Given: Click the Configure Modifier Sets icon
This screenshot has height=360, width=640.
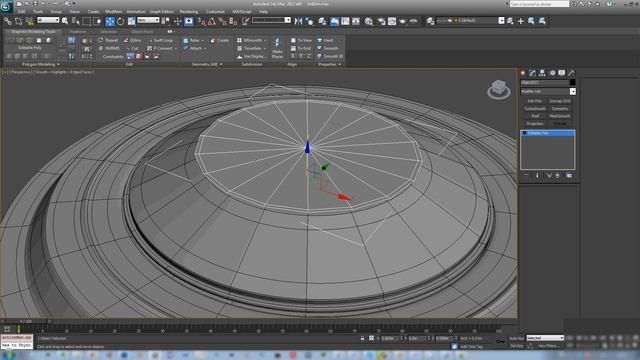Looking at the screenshot, I should [569, 175].
